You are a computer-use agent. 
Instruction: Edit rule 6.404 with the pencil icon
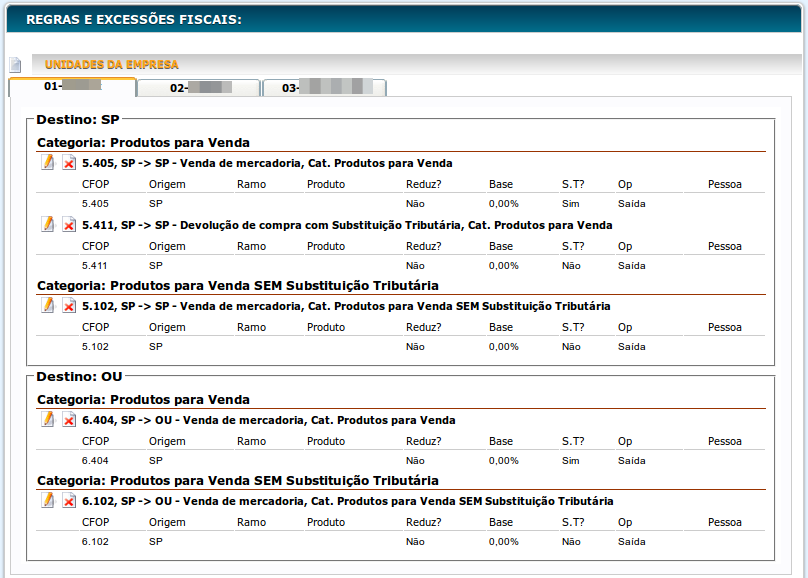pyautogui.click(x=47, y=419)
